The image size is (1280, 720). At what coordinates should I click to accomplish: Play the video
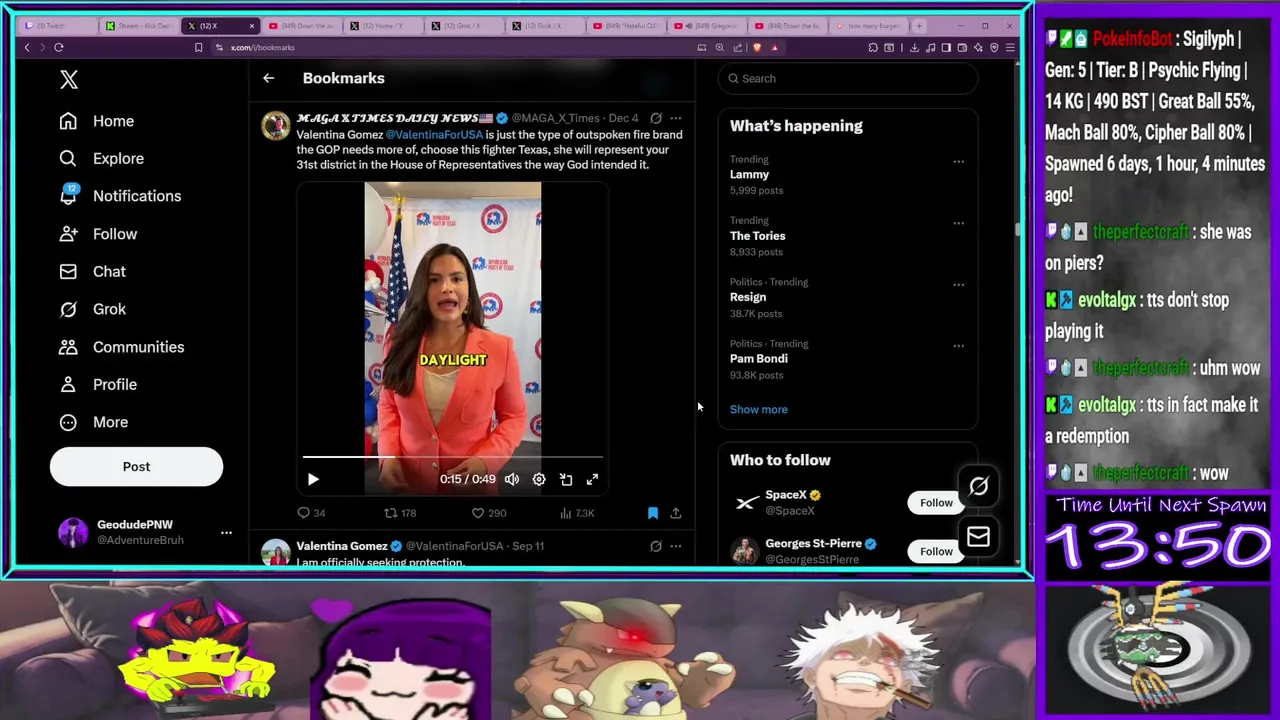[x=313, y=480]
